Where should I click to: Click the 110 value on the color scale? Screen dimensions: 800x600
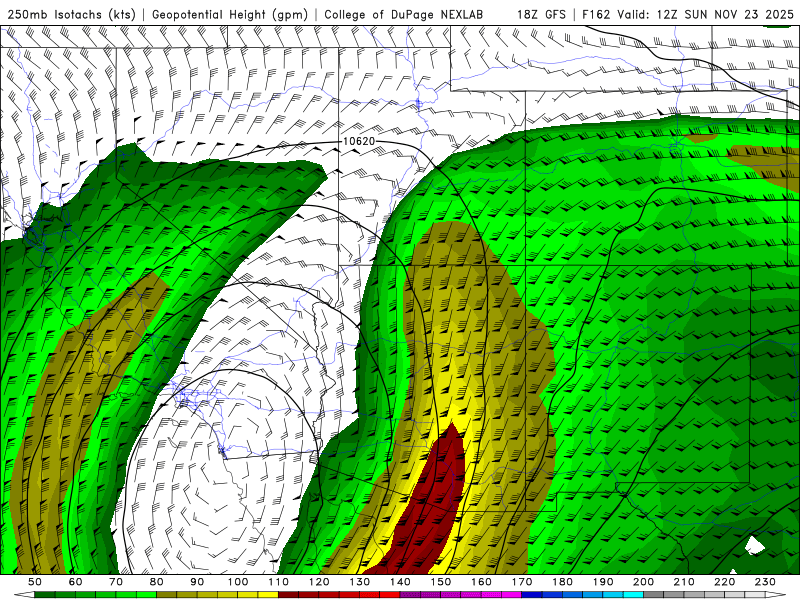coord(279,582)
